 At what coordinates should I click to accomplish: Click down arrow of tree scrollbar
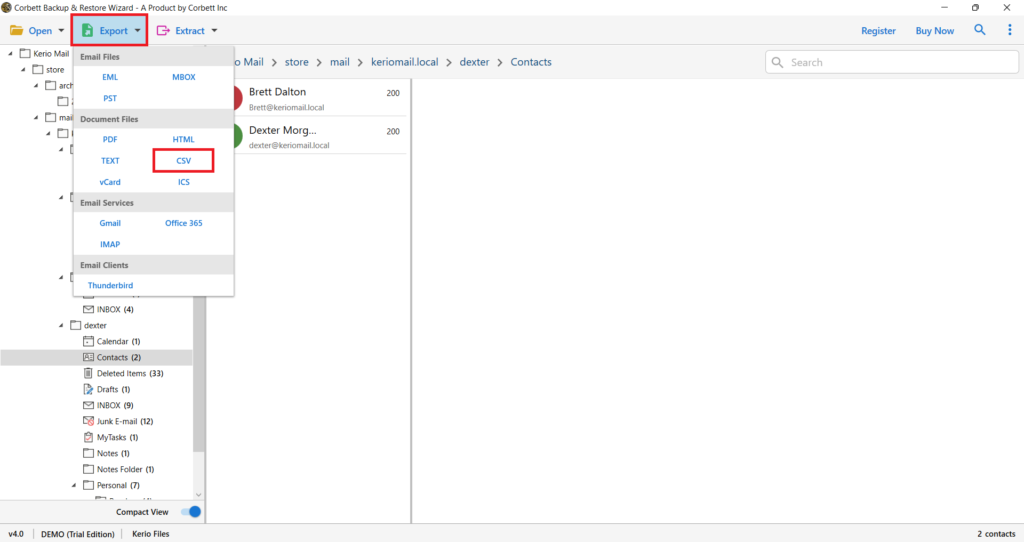point(199,495)
